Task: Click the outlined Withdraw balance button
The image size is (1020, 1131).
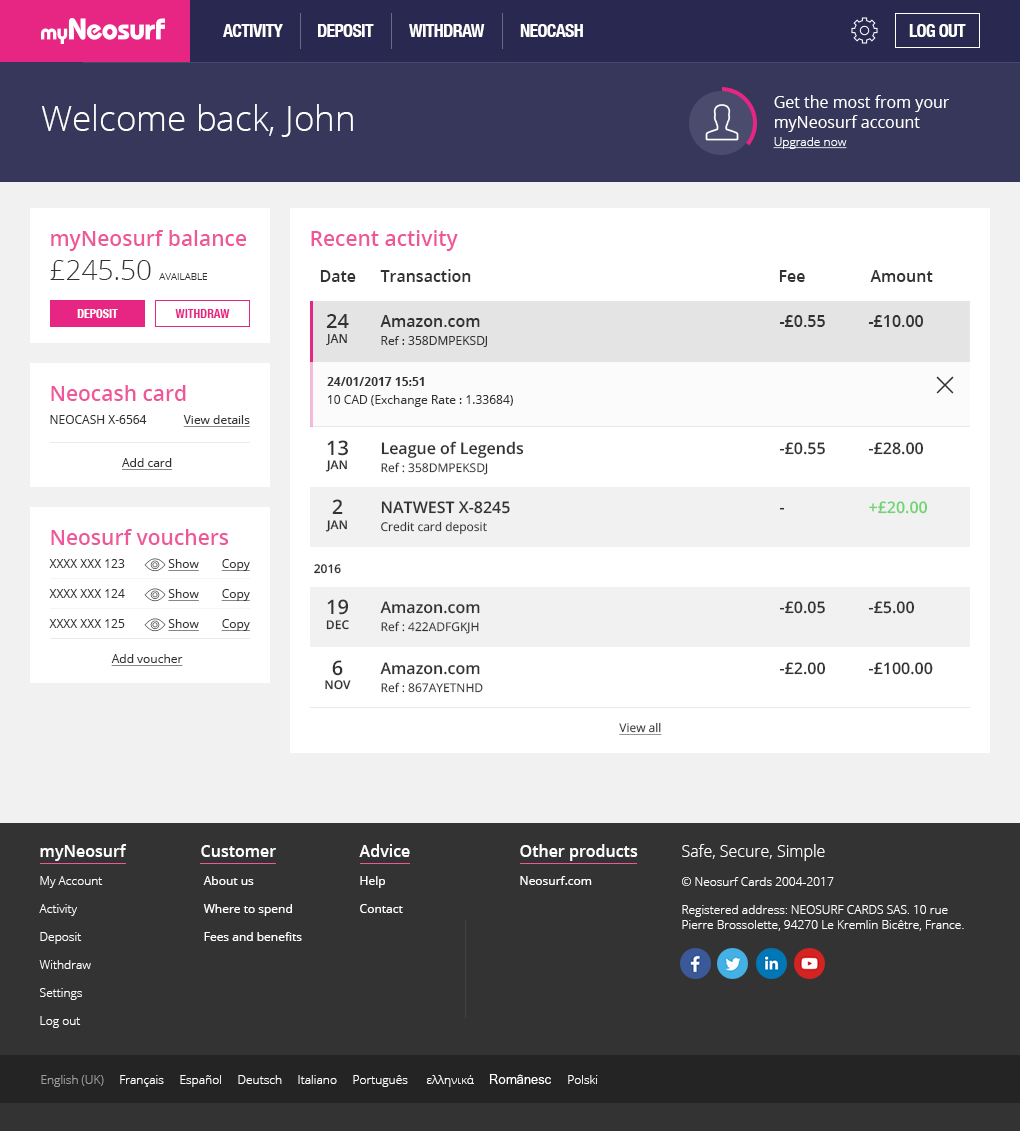Action: [x=202, y=314]
